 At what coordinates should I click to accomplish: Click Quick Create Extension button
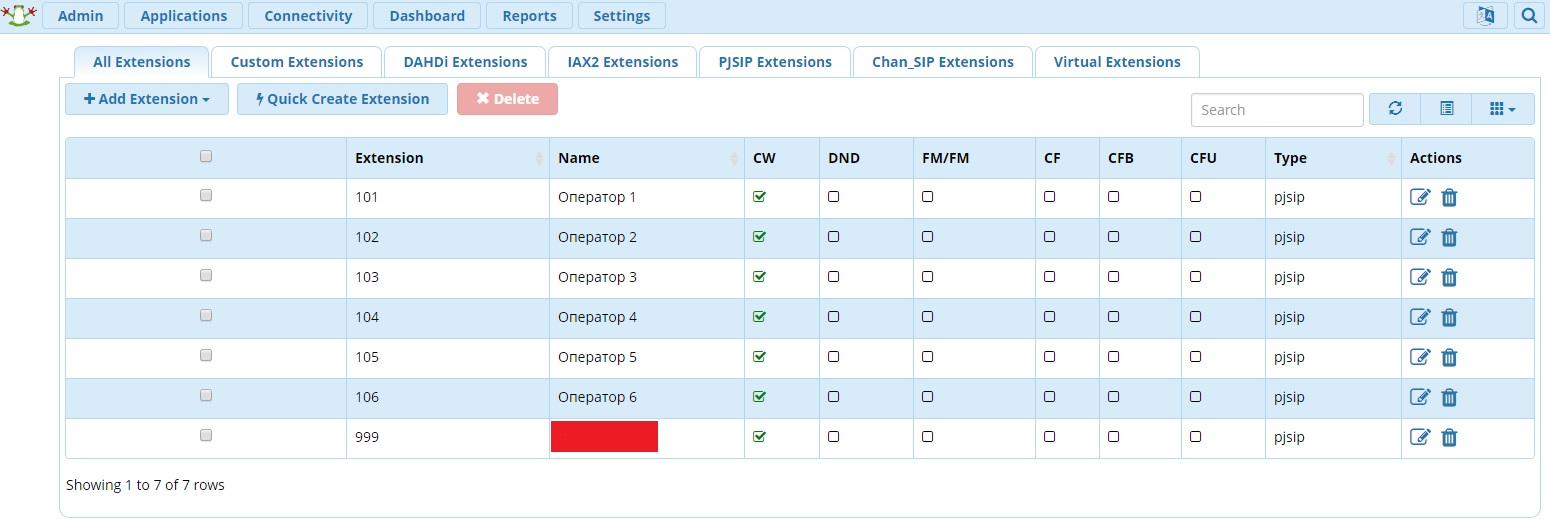click(342, 99)
